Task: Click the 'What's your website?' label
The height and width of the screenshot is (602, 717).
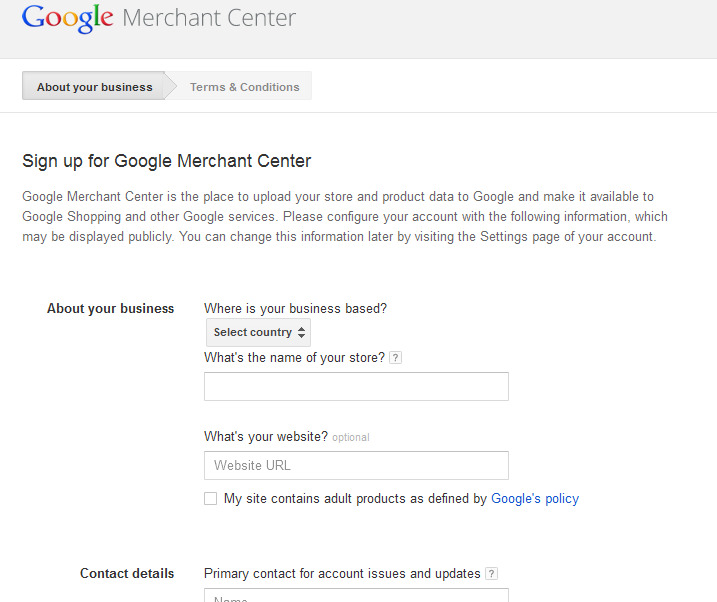Action: 265,436
